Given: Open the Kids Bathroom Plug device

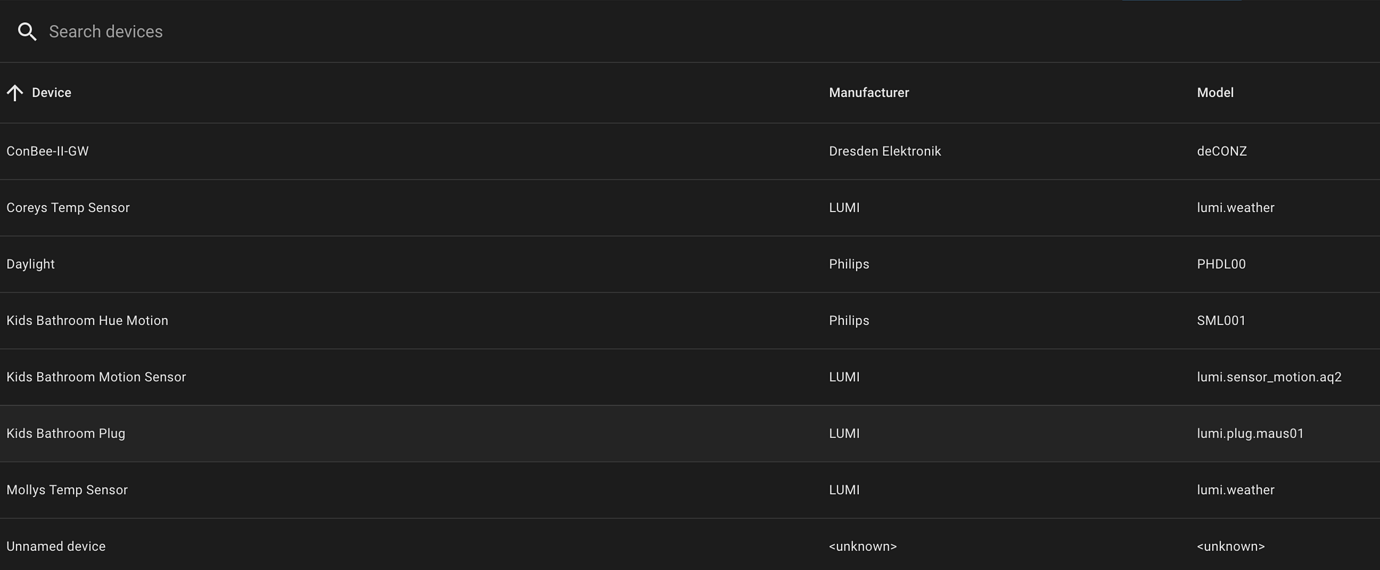Looking at the screenshot, I should pyautogui.click(x=66, y=434).
